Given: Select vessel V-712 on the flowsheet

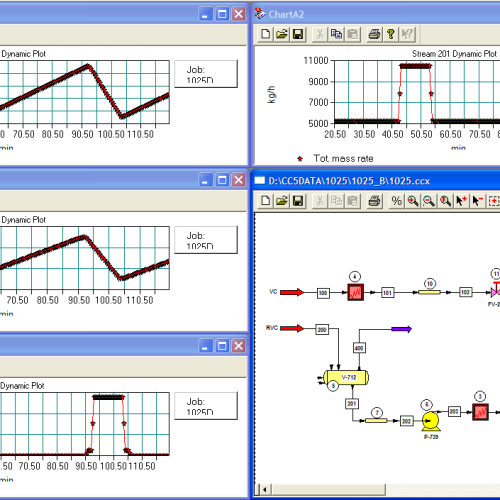Looking at the screenshot, I should 346,377.
